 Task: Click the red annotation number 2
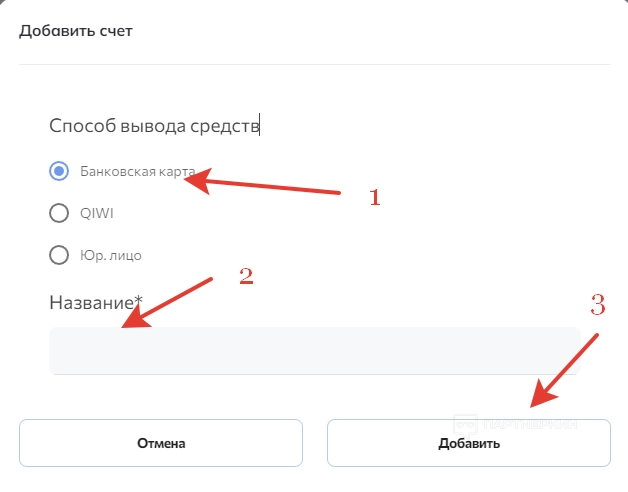coord(245,277)
